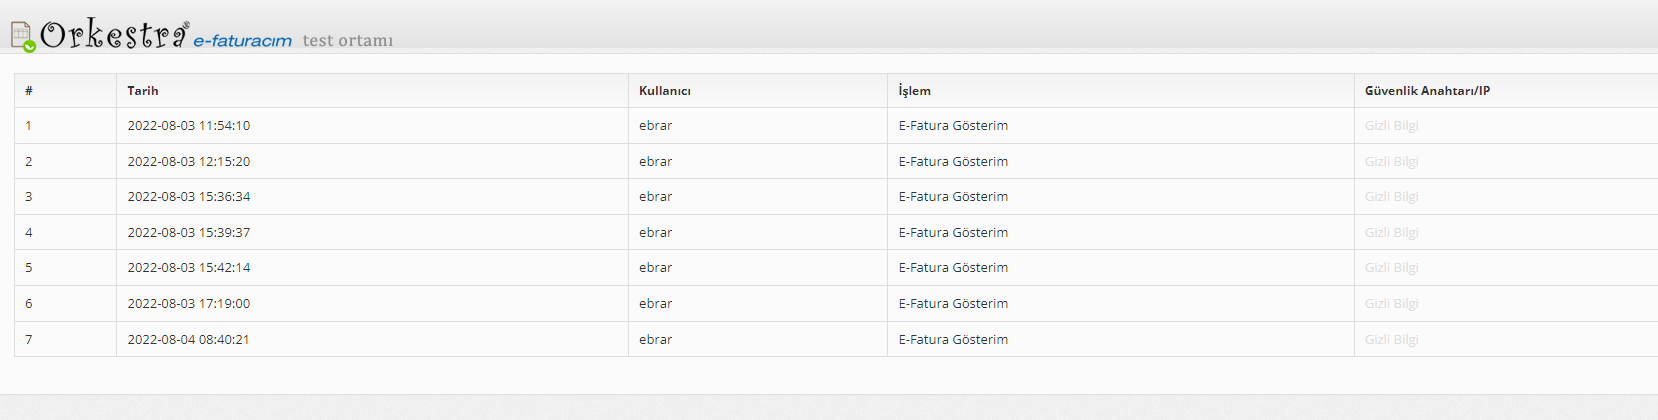This screenshot has width=1658, height=420.
Task: Select the Tarih column header
Action: point(143,91)
